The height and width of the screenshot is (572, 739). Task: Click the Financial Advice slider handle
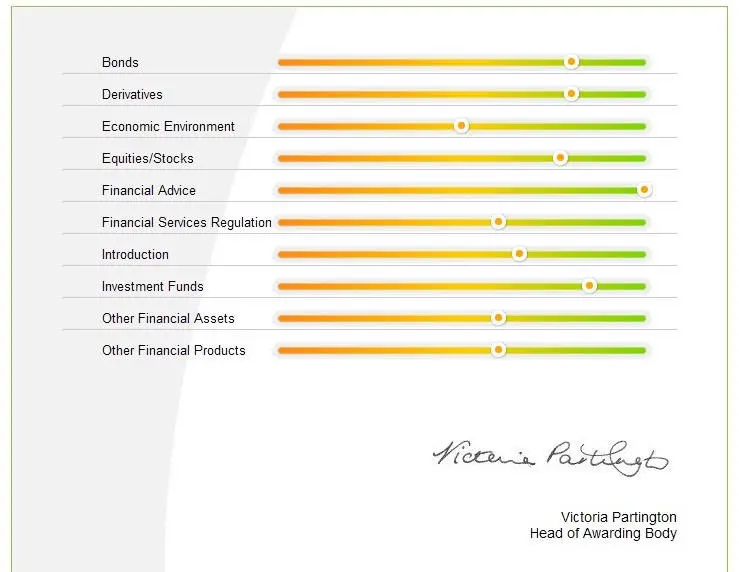pos(644,190)
